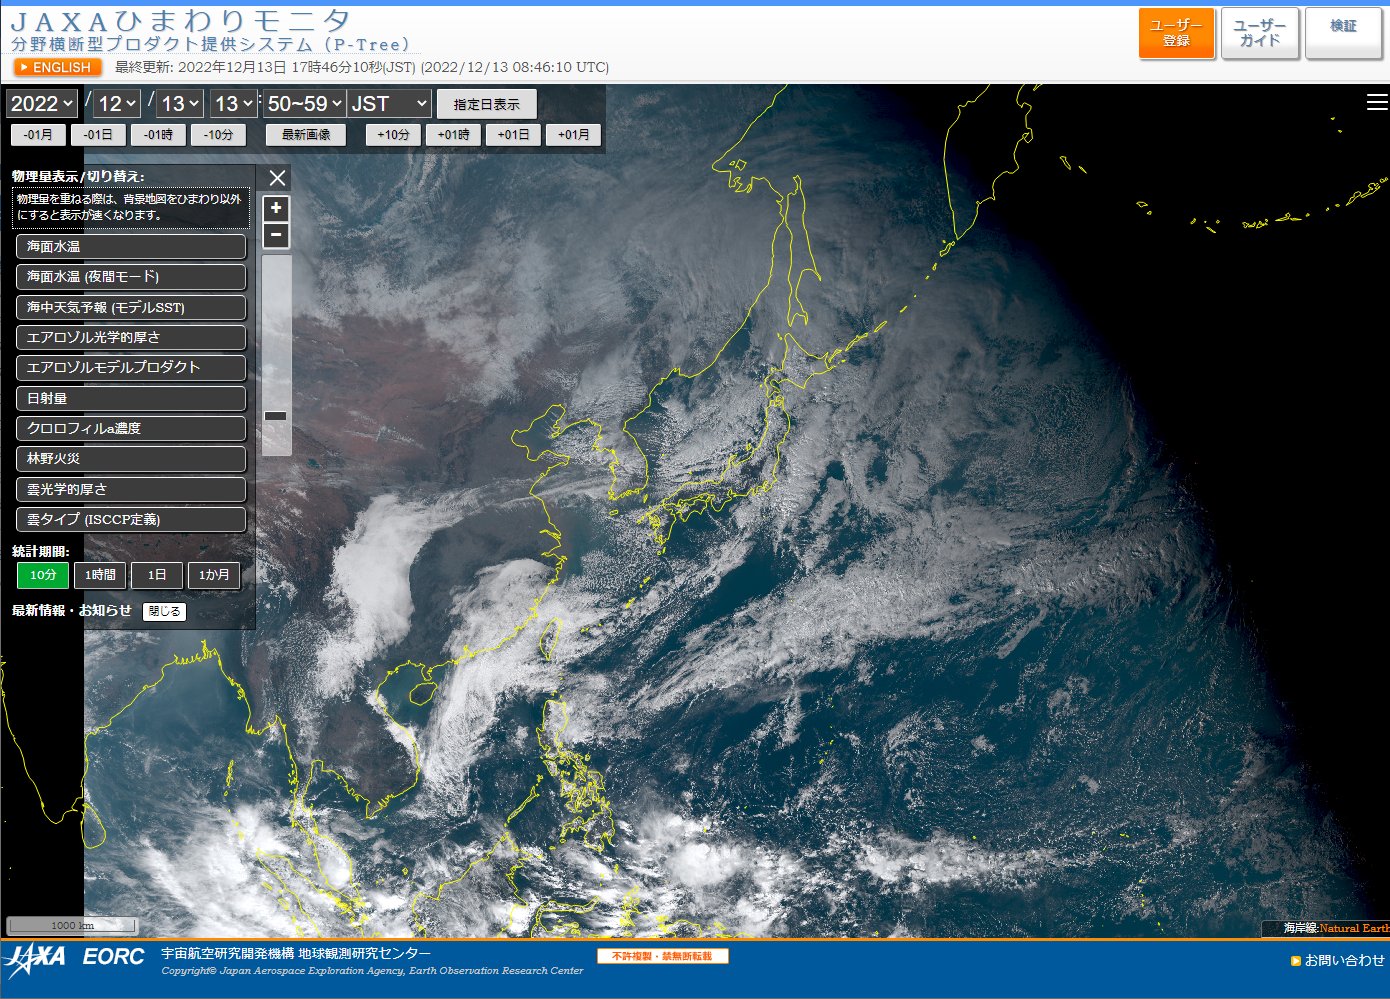
Task: Select the 海面水温 product
Action: coord(131,246)
